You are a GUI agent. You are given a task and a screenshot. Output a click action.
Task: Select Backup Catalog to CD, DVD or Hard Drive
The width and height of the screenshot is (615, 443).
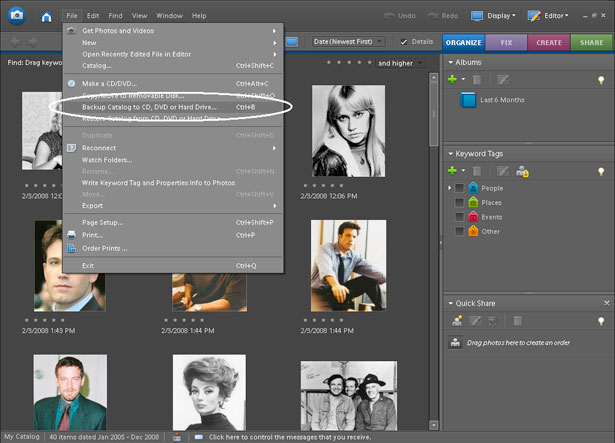point(149,106)
